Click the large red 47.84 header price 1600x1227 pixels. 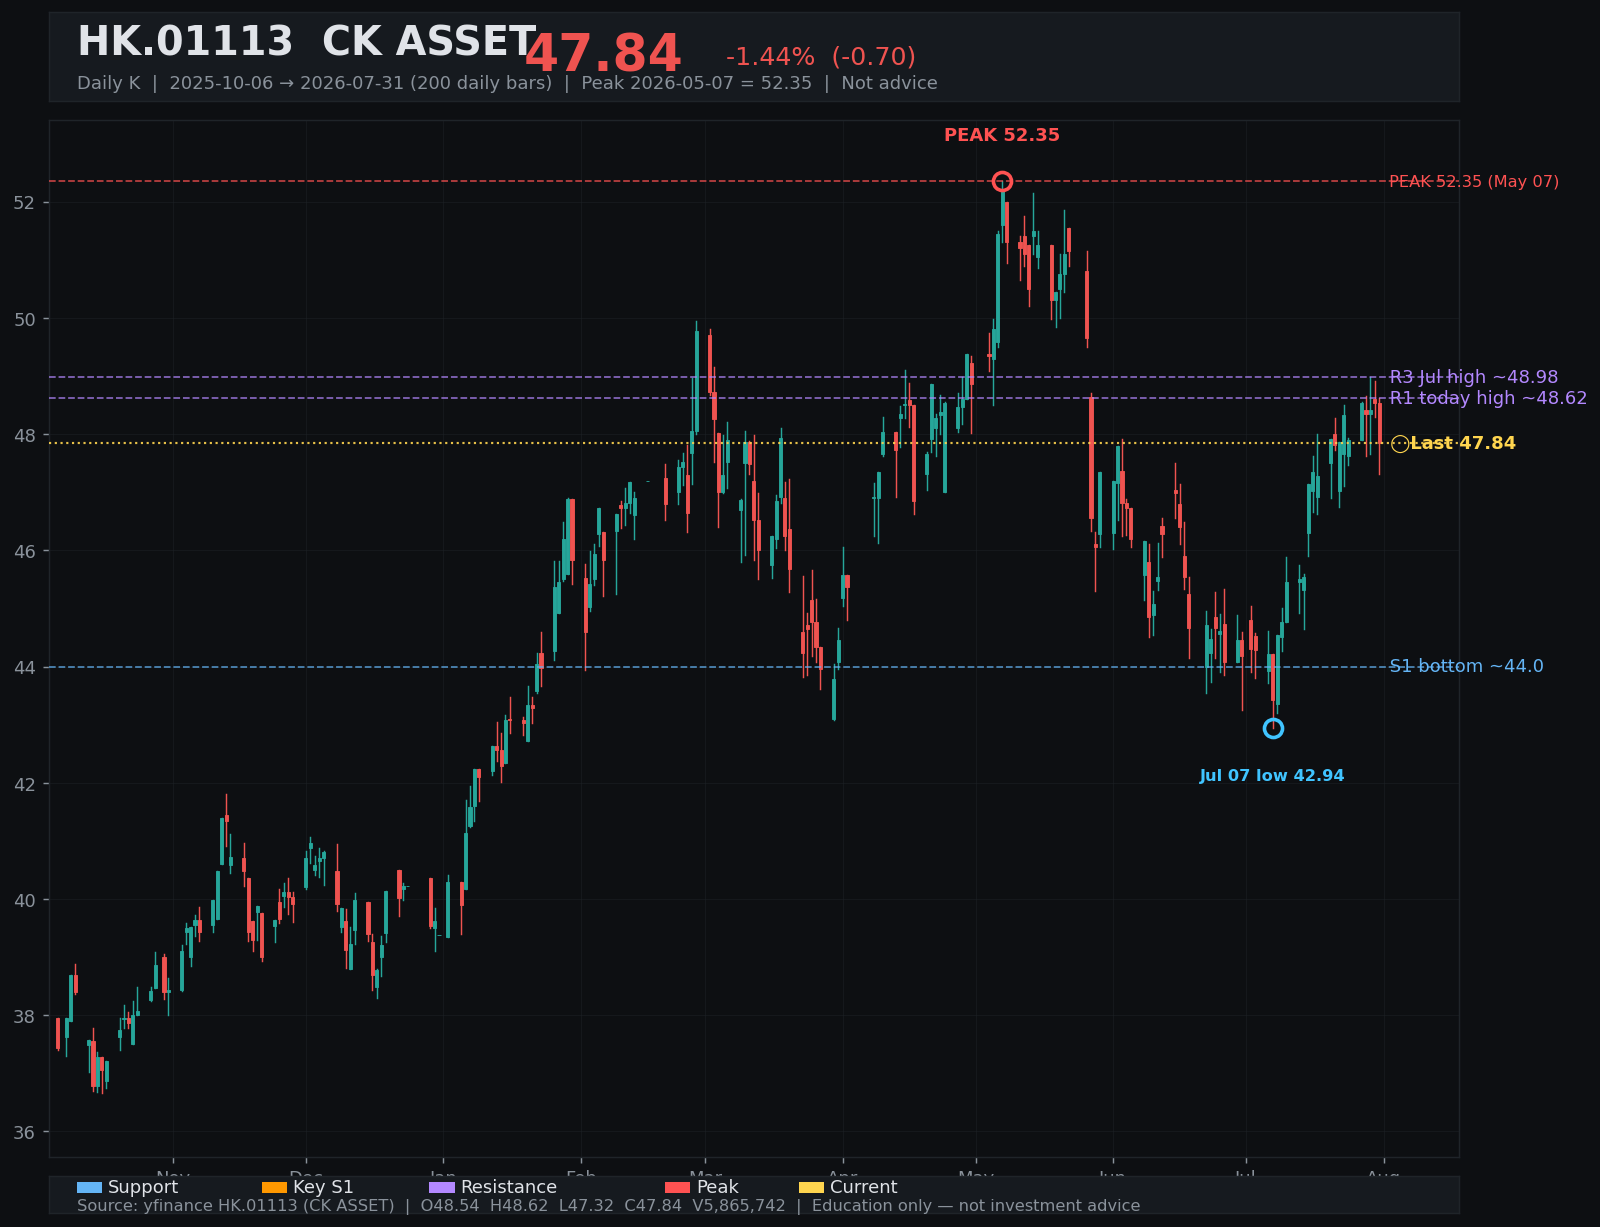(603, 54)
